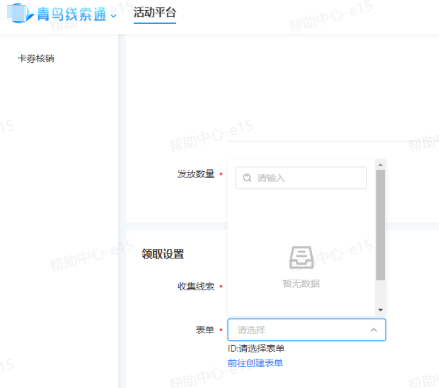Open the 前往创建表单 link
The width and height of the screenshot is (439, 388).
click(x=255, y=363)
